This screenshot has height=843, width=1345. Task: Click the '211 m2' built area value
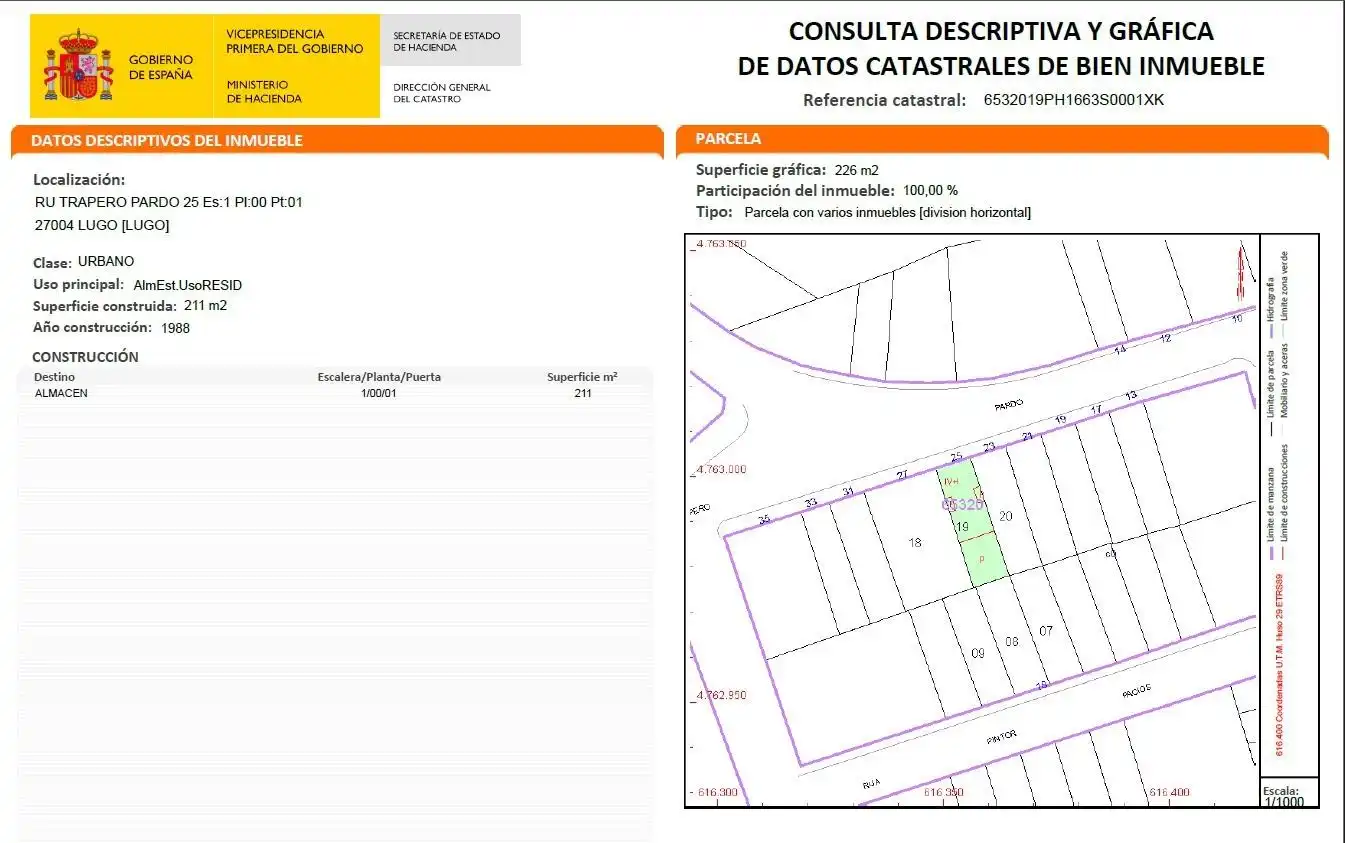205,306
